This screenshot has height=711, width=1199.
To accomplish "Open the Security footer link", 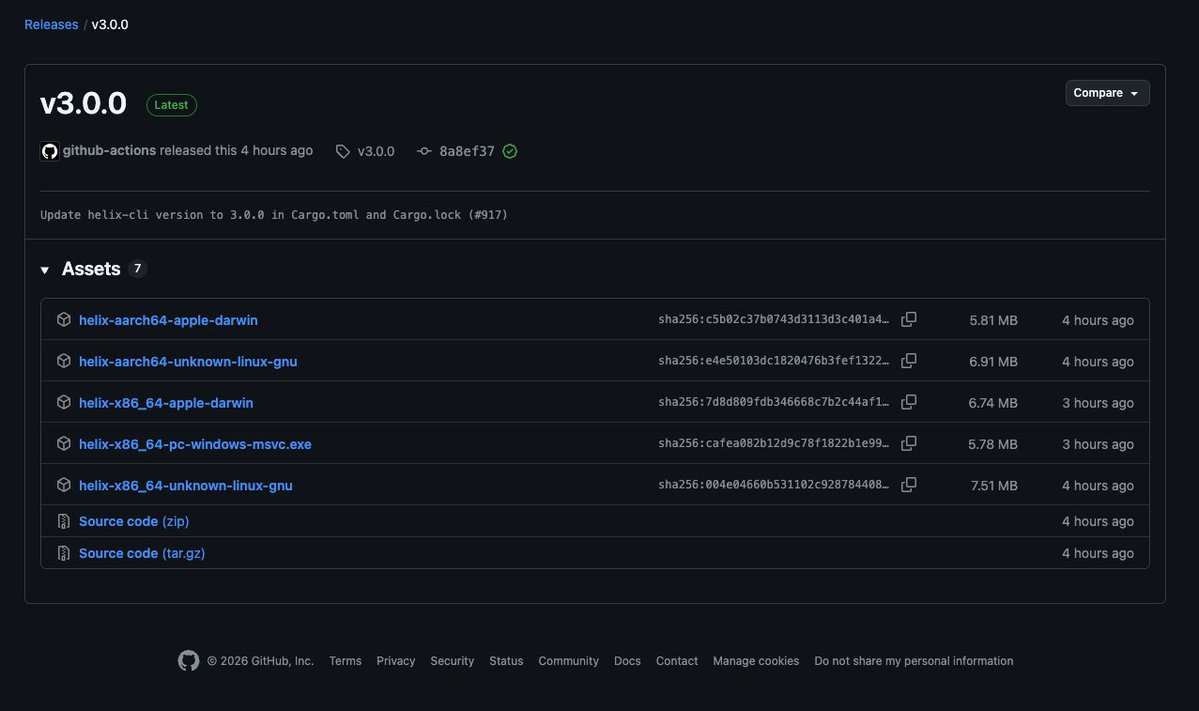I will (x=452, y=661).
